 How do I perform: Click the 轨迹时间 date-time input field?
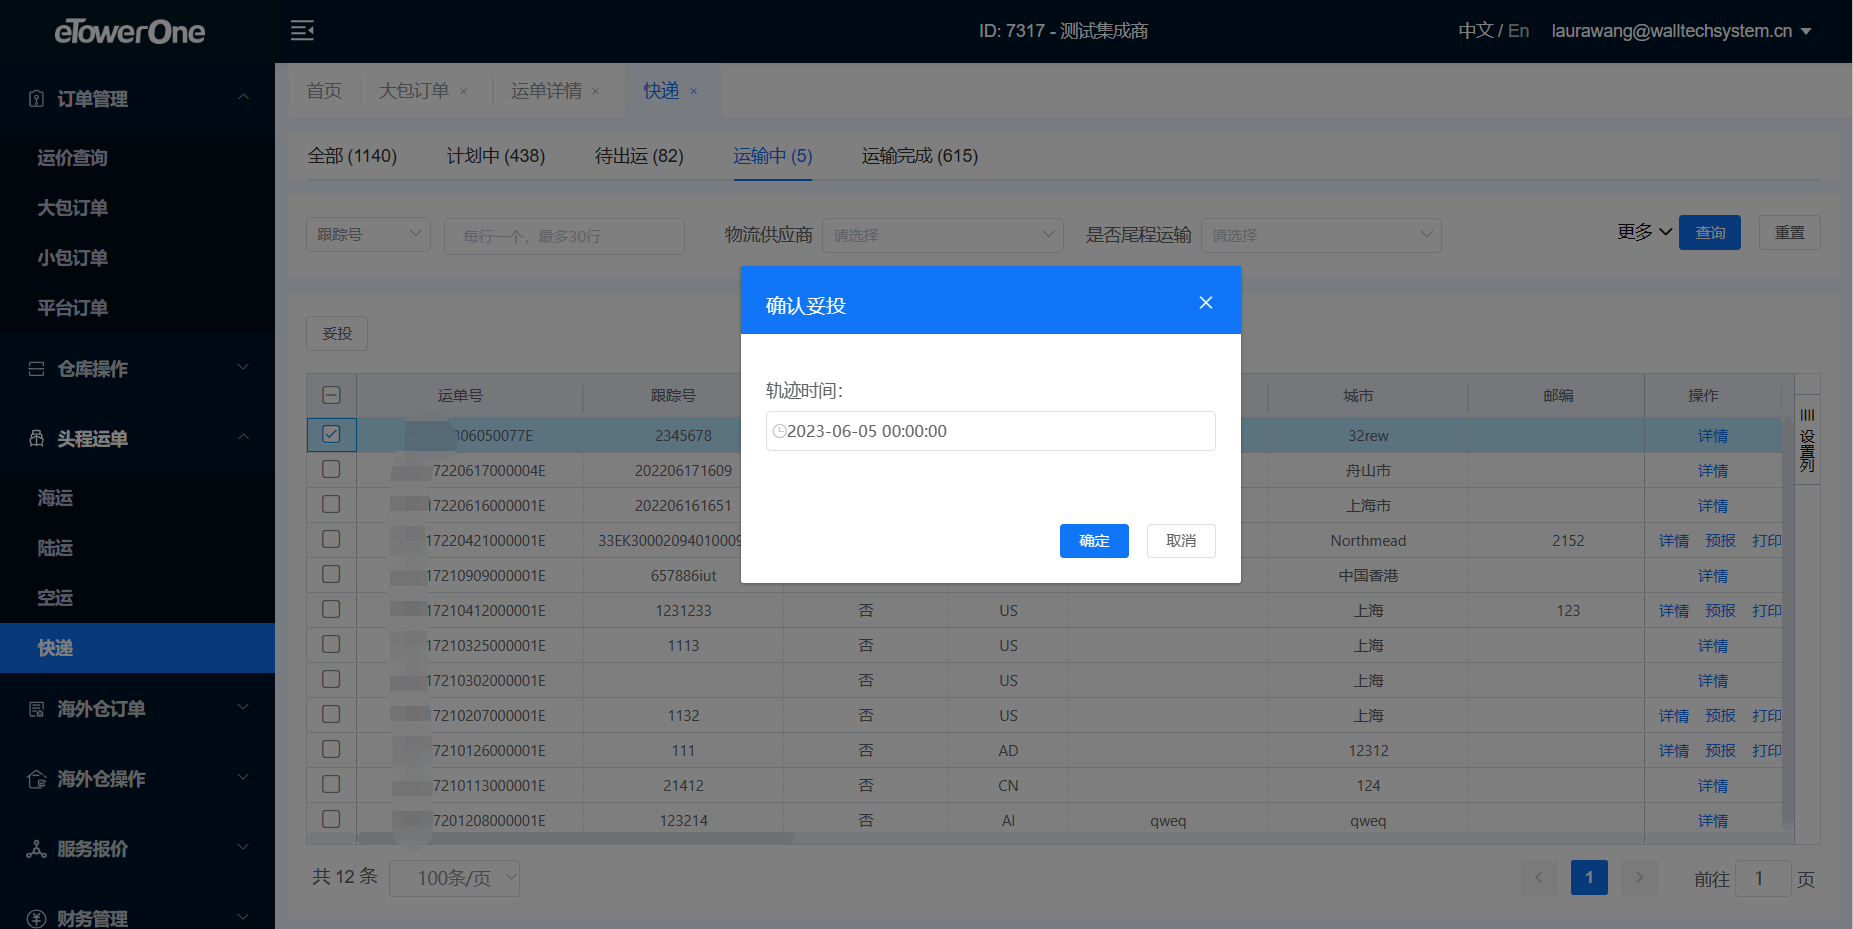(x=990, y=431)
